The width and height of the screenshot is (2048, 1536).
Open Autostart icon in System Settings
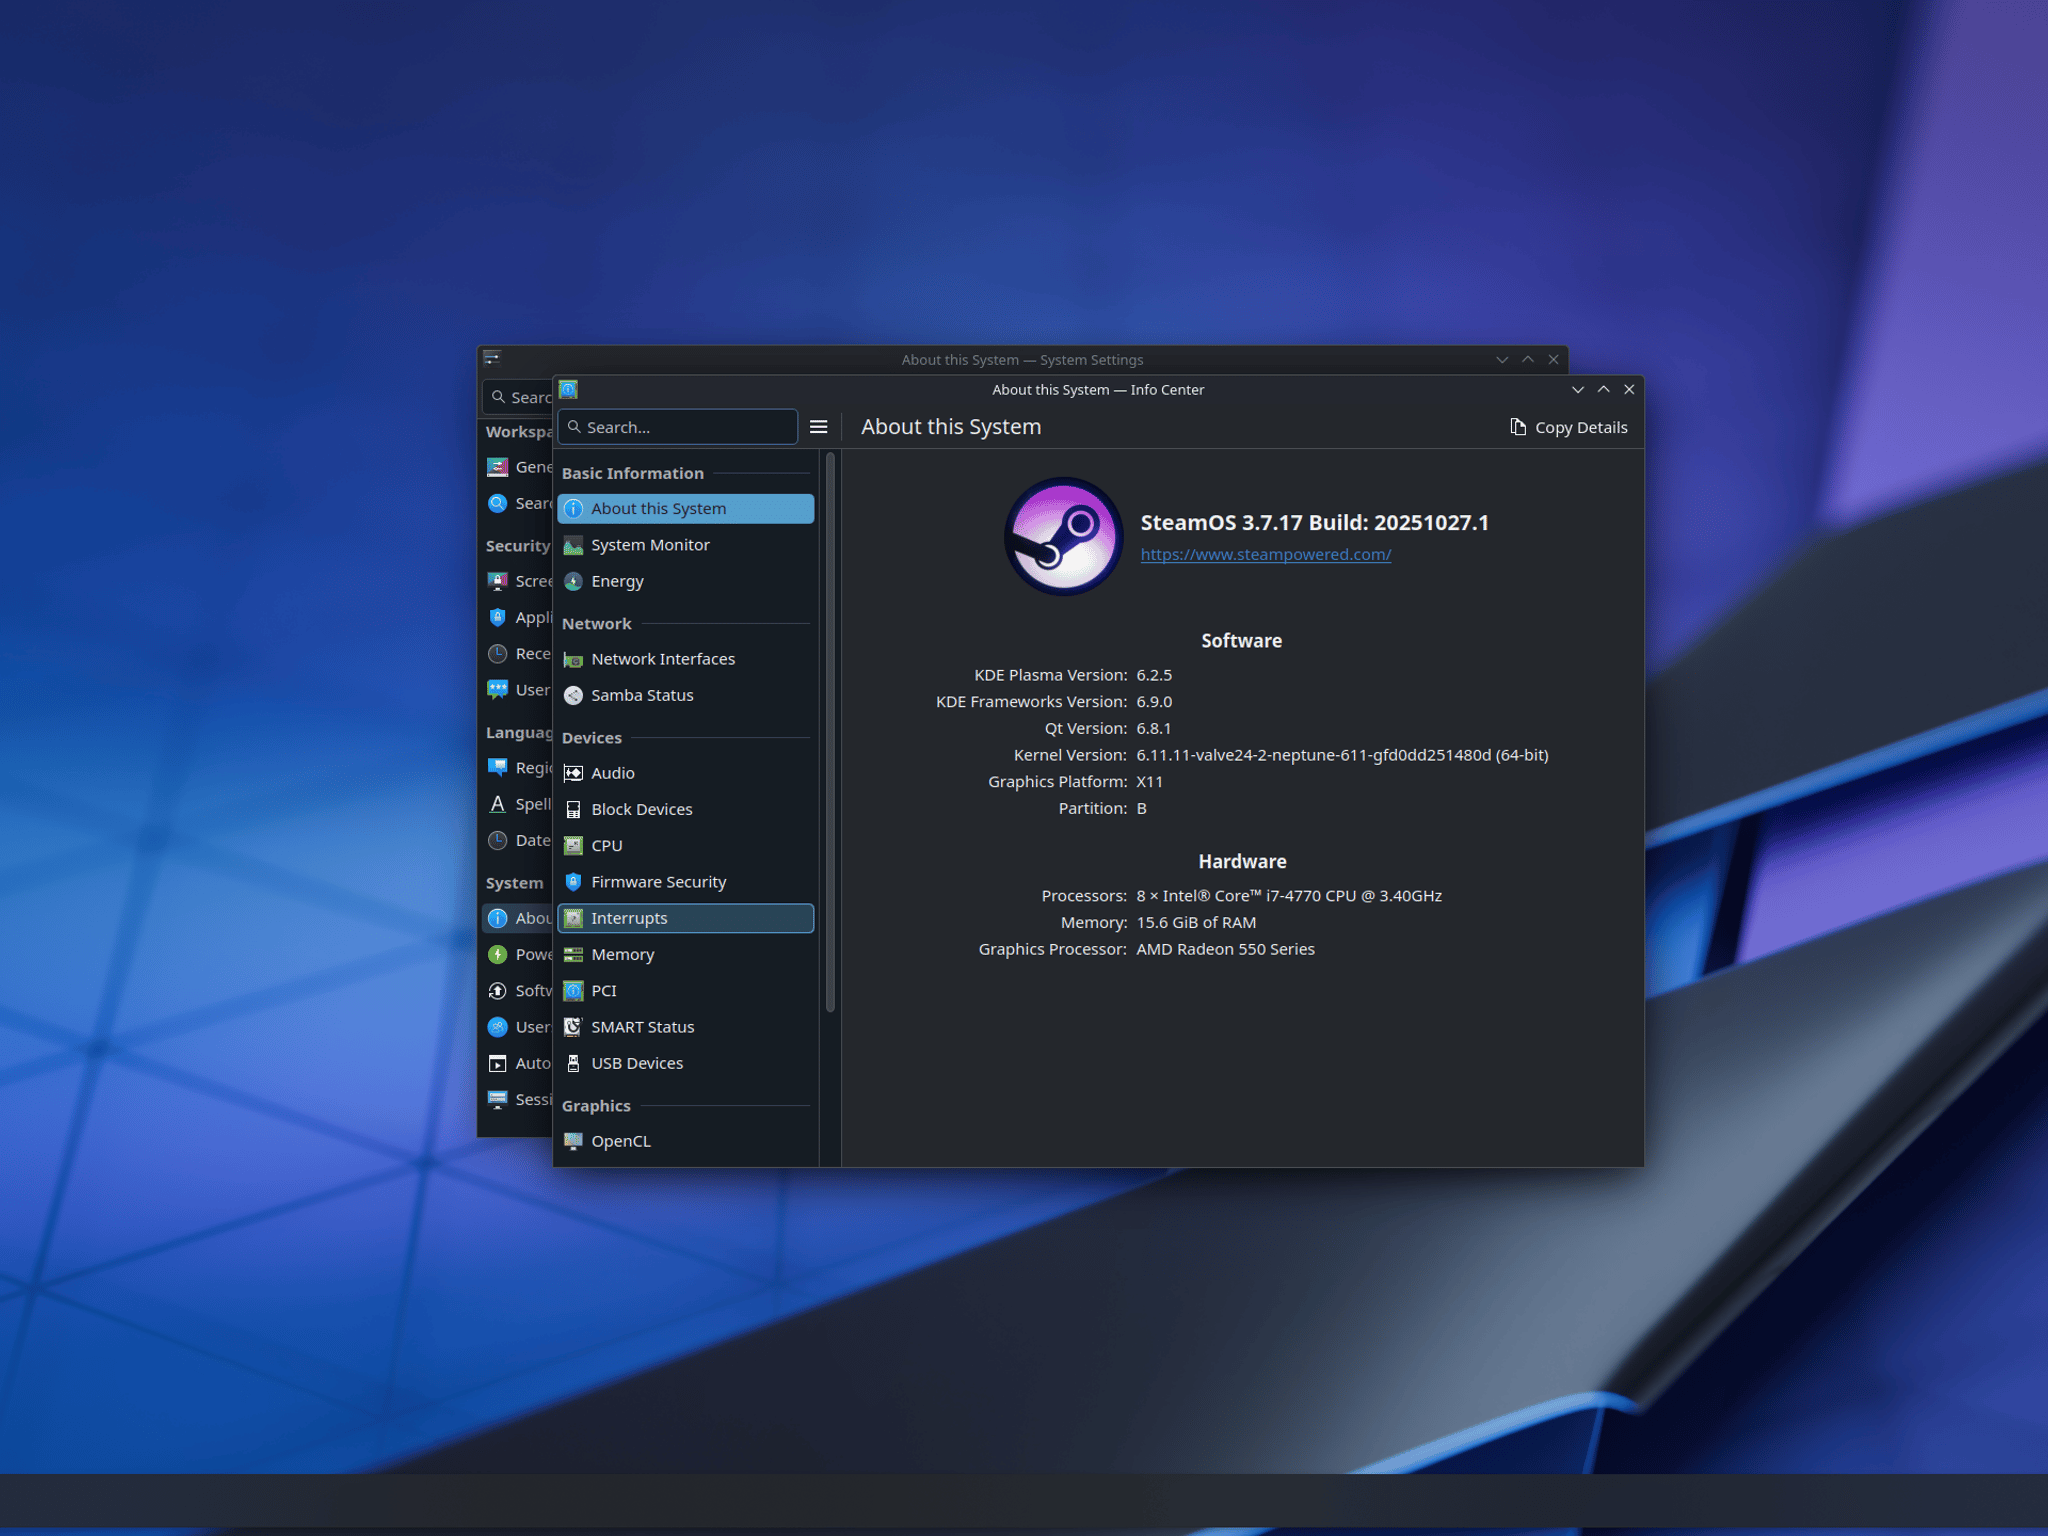point(497,1063)
